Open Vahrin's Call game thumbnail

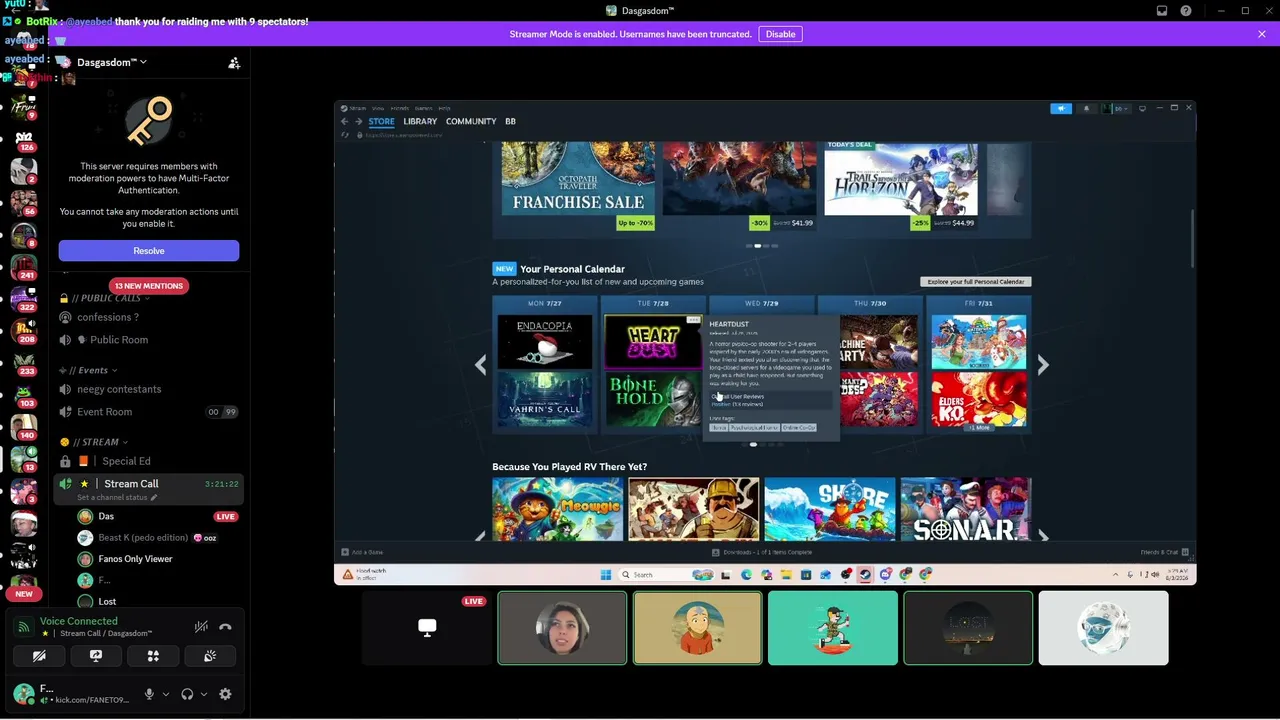pos(544,400)
